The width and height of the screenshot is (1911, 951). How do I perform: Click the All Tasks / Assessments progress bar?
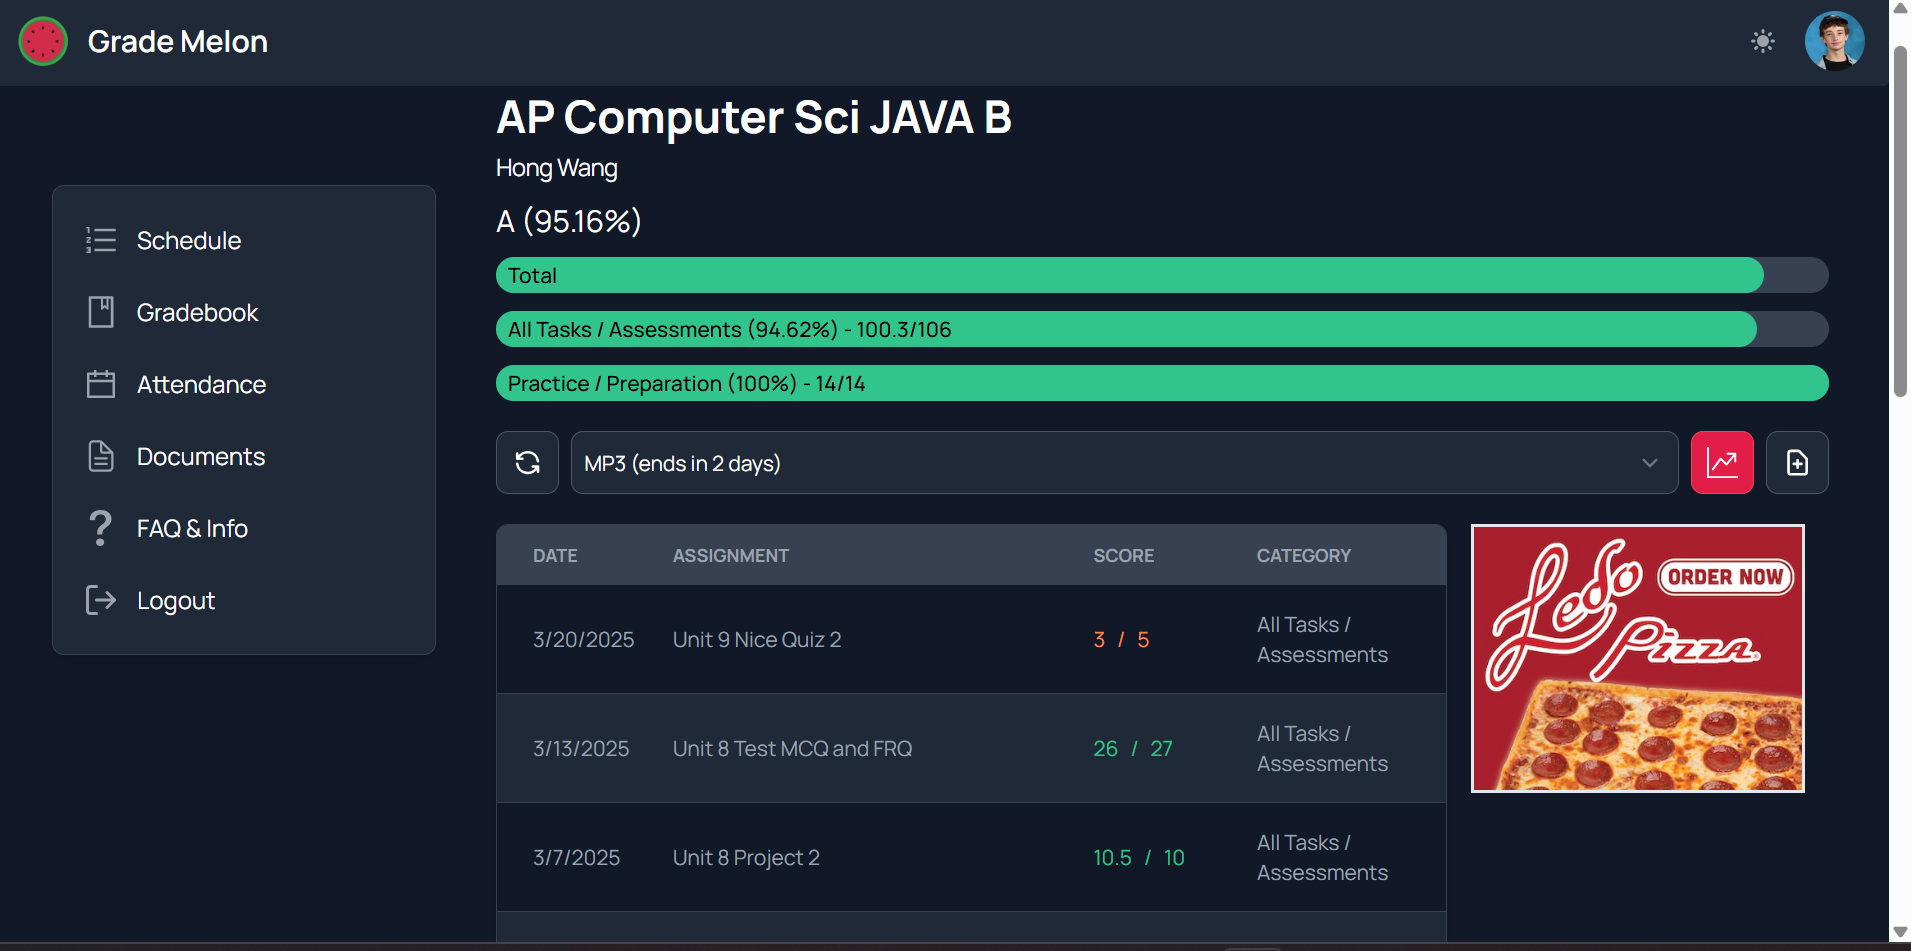(x=1162, y=329)
